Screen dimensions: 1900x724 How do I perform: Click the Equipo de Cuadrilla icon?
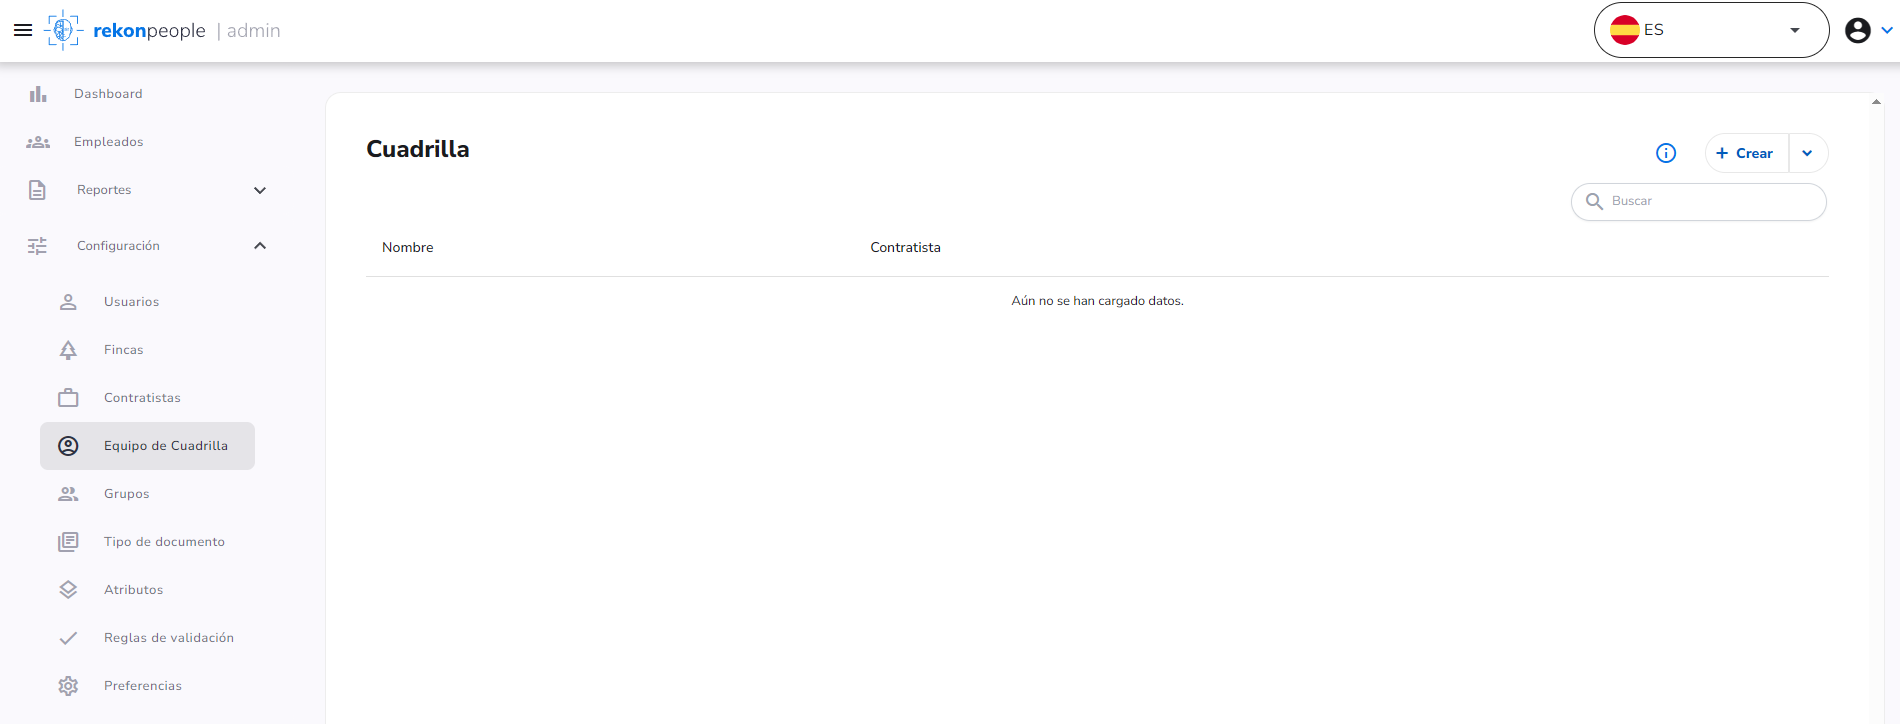(x=68, y=446)
